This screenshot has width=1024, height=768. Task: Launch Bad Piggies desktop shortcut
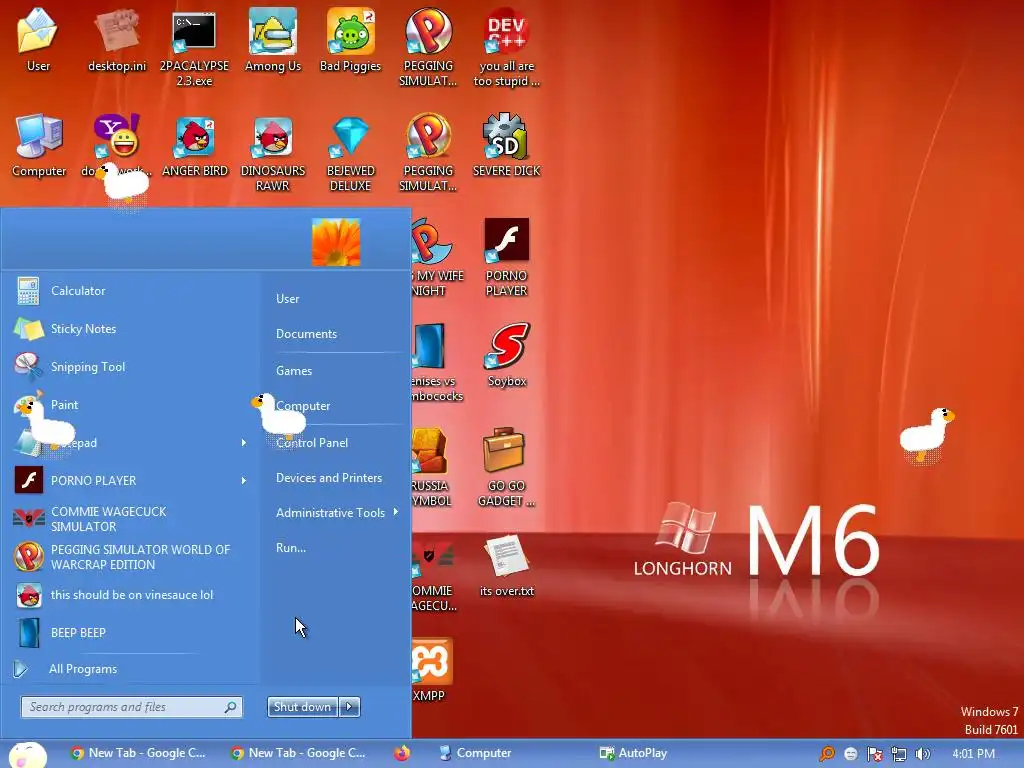coord(350,39)
